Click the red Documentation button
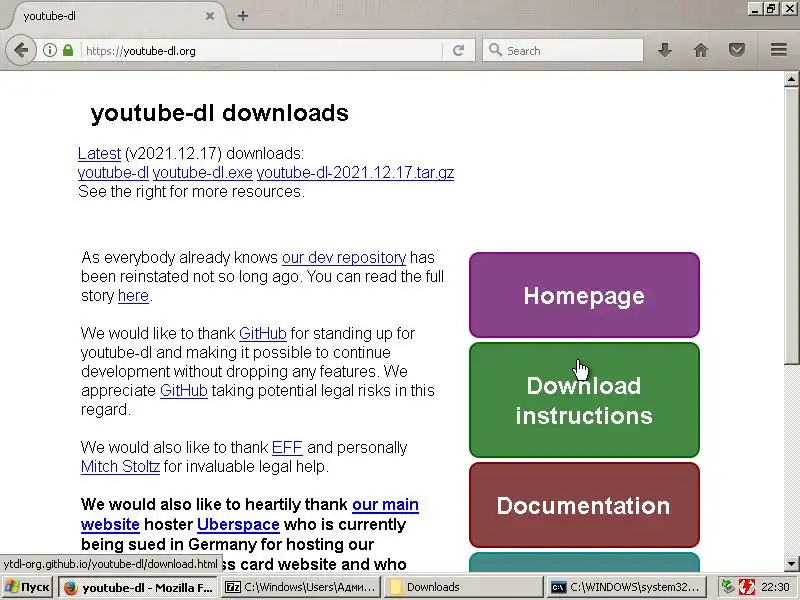Viewport: 800px width, 600px height. coord(584,505)
